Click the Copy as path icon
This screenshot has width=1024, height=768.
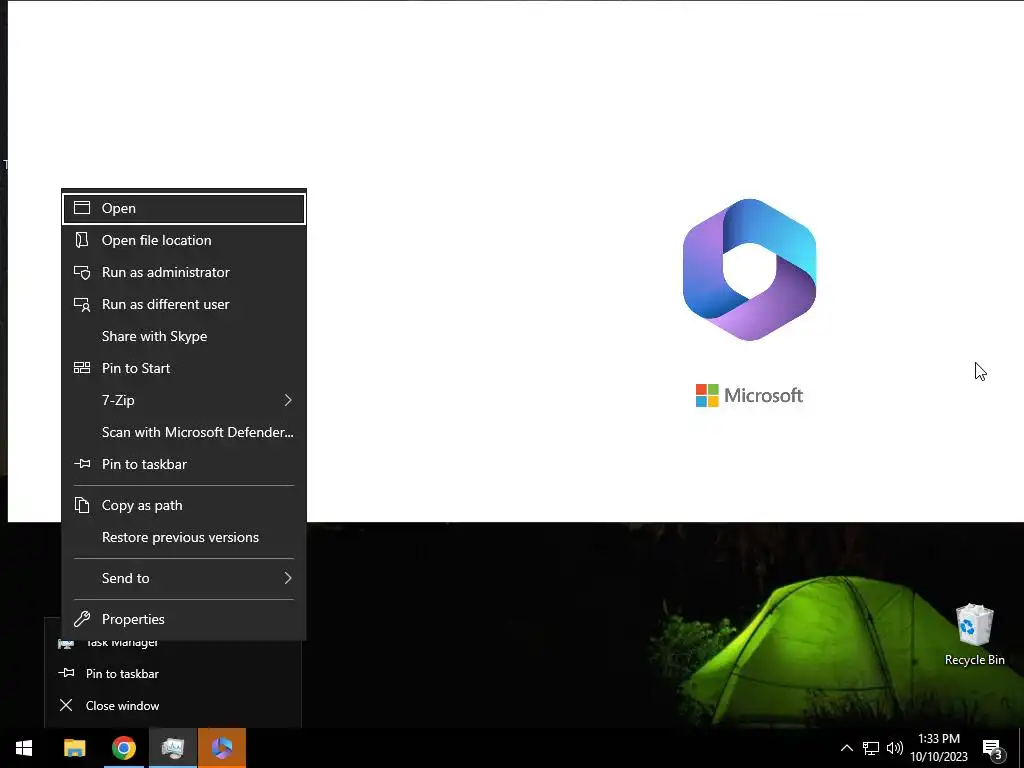82,505
